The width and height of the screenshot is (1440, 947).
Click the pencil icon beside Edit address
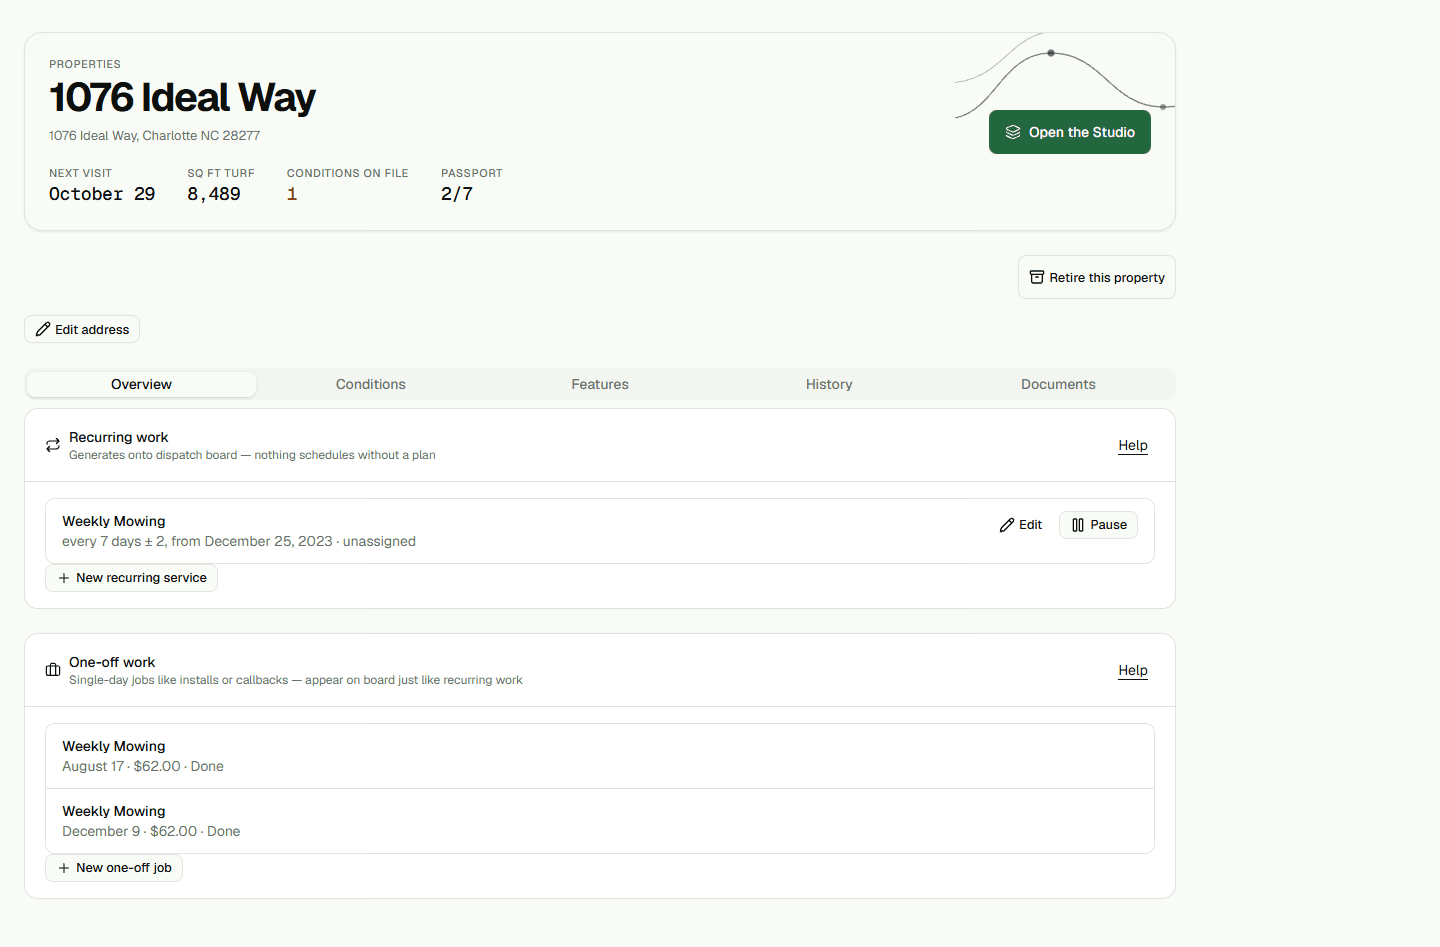coord(43,329)
